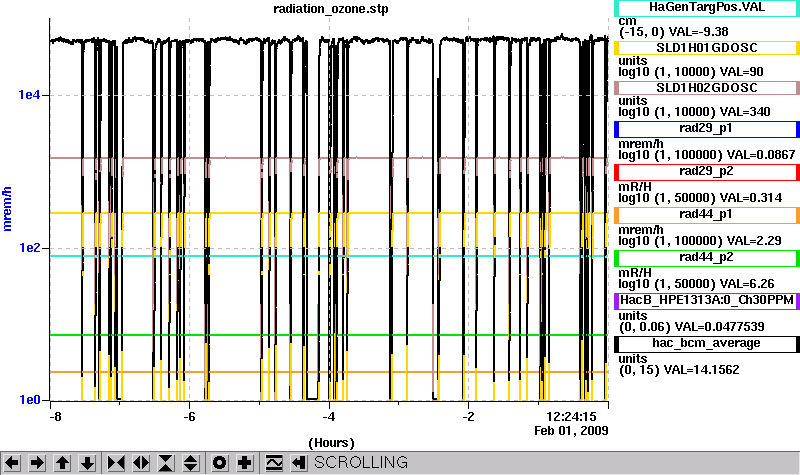Click the Feb 01, 2009 date label

(x=571, y=431)
